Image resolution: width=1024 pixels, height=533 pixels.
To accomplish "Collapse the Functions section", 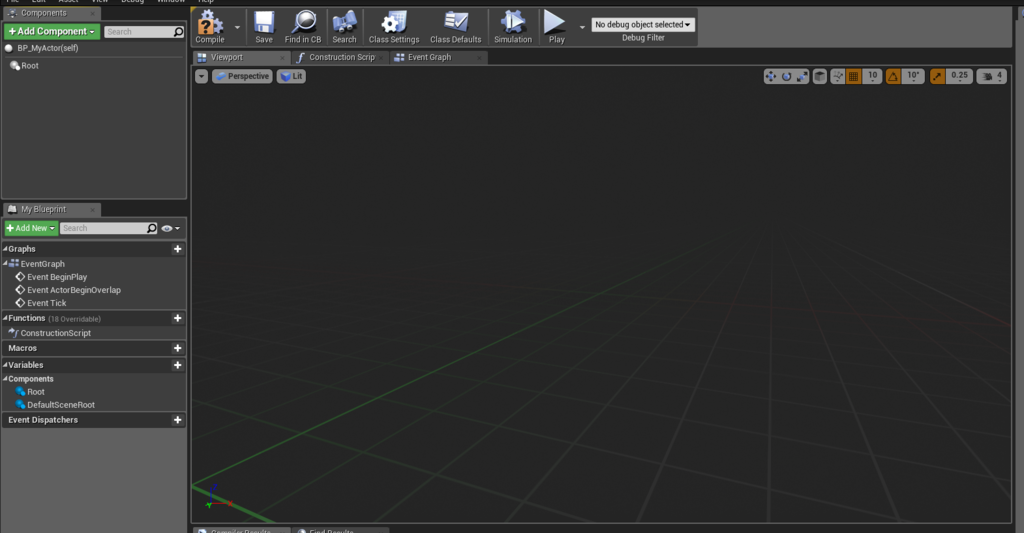I will 5,317.
